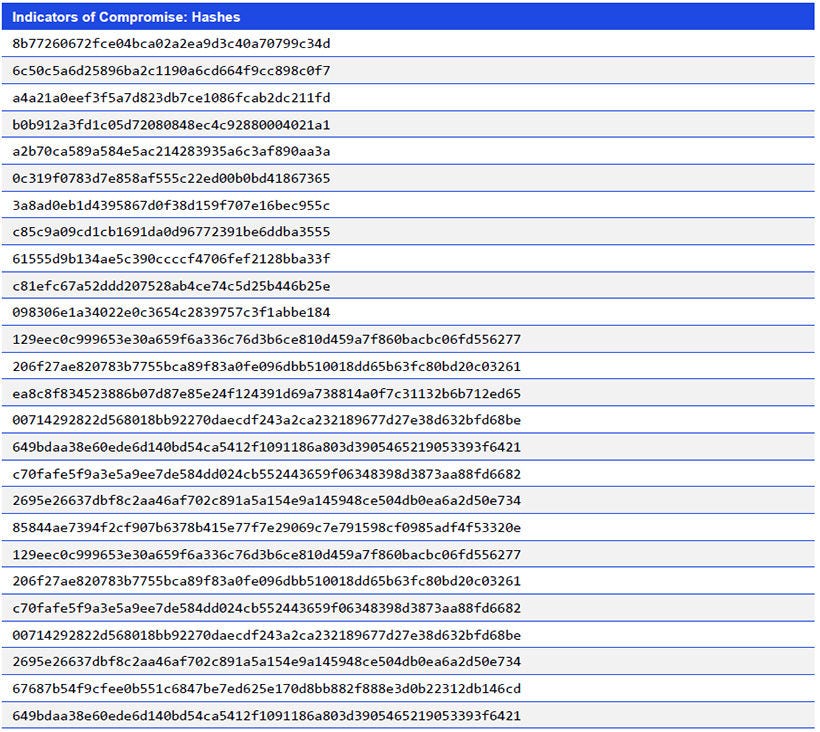Select hash starting with 8b77260672fce04b
This screenshot has height=732, width=820.
(x=171, y=44)
